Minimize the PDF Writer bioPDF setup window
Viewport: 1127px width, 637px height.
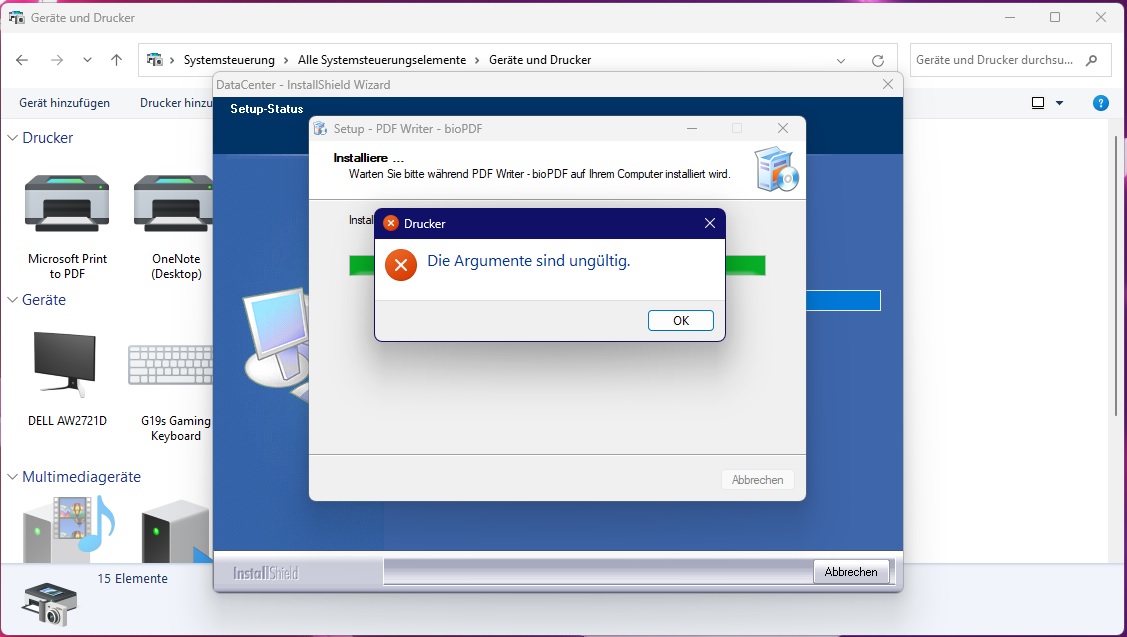[x=691, y=129]
